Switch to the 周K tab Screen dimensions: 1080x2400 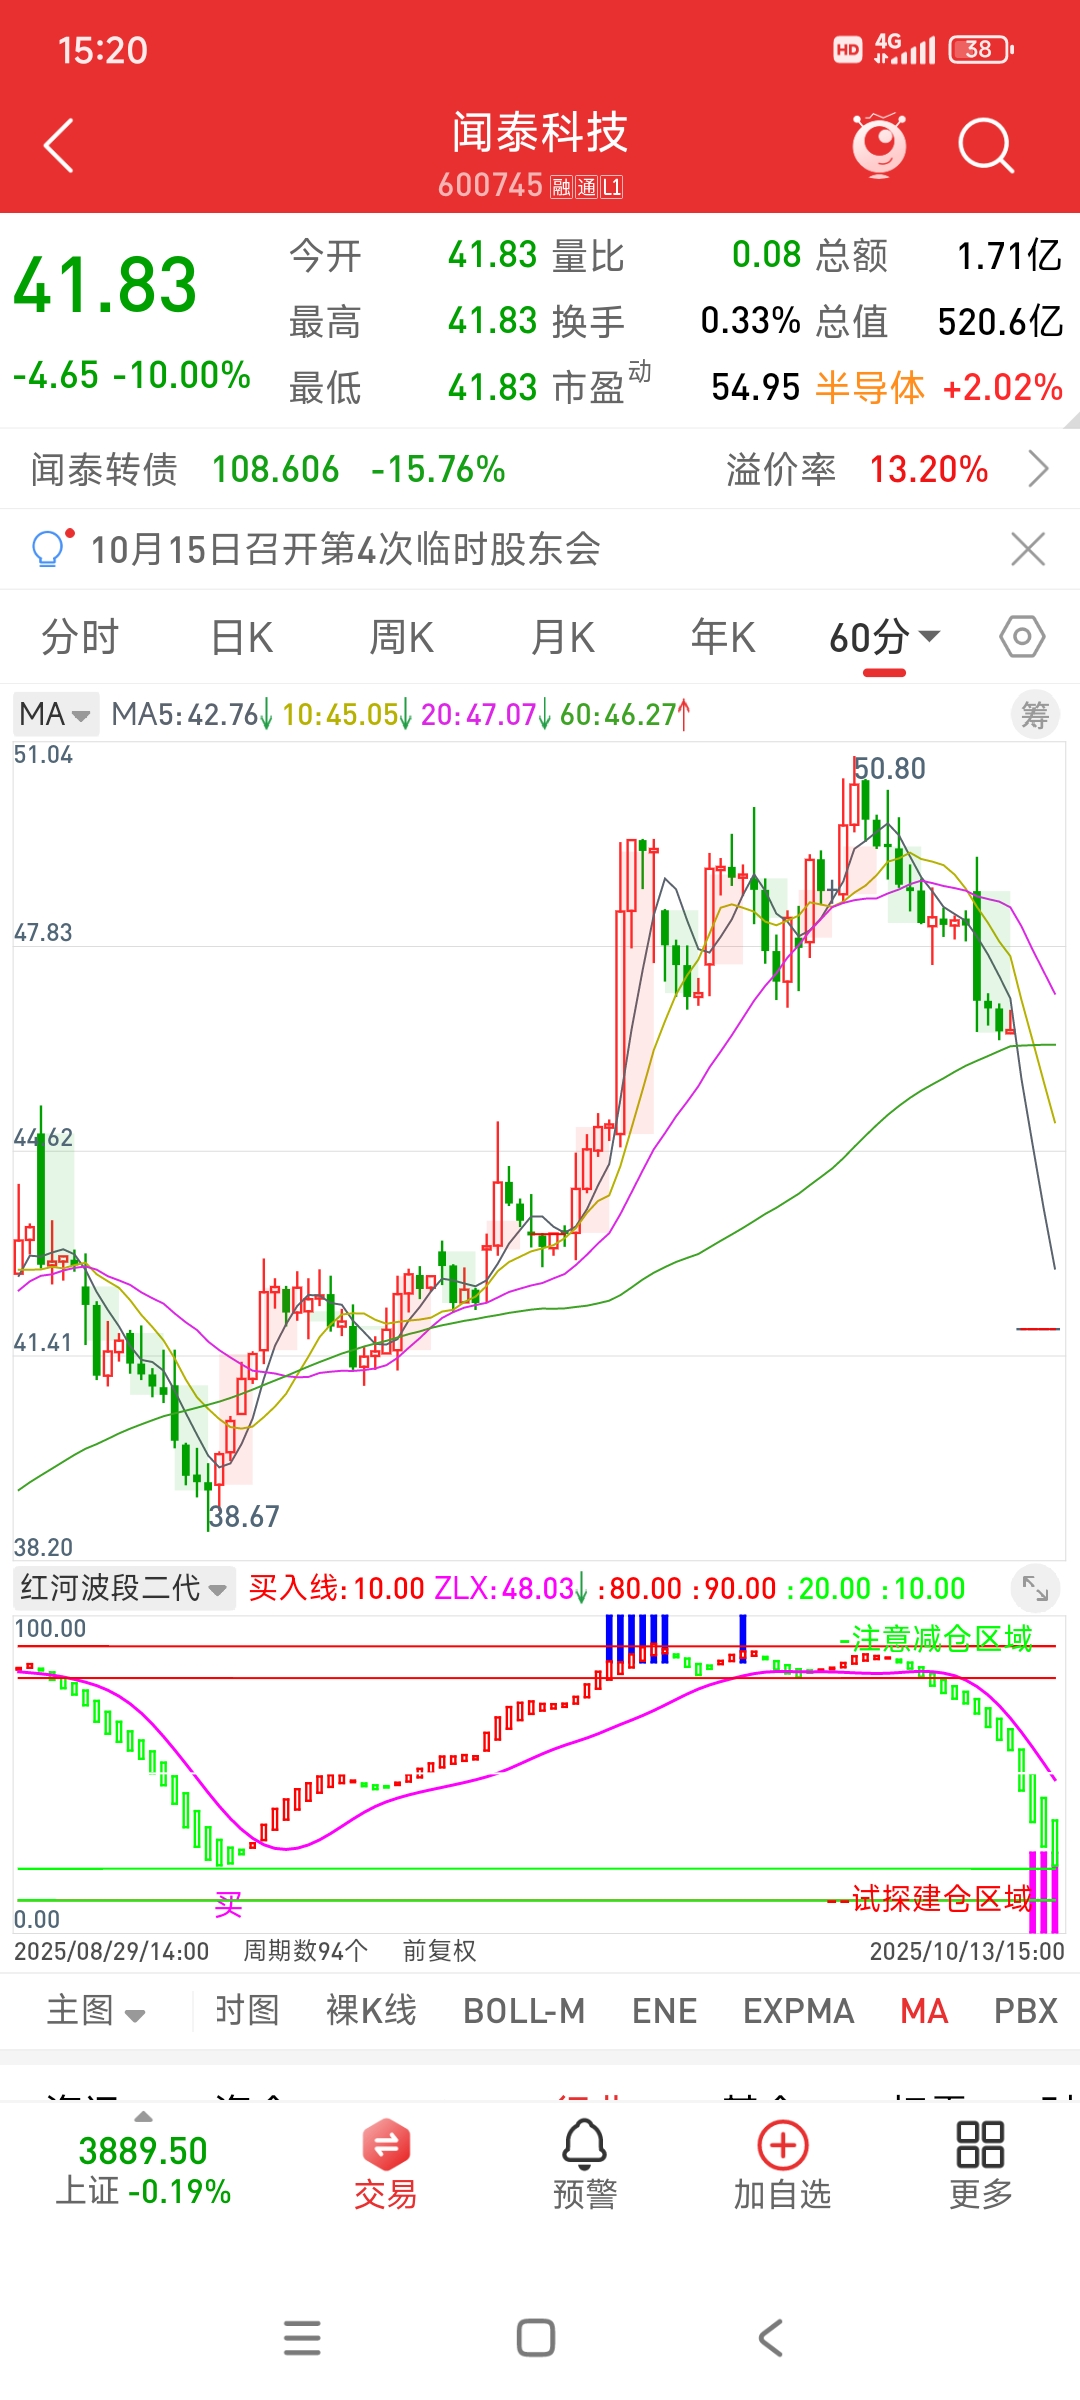point(402,637)
